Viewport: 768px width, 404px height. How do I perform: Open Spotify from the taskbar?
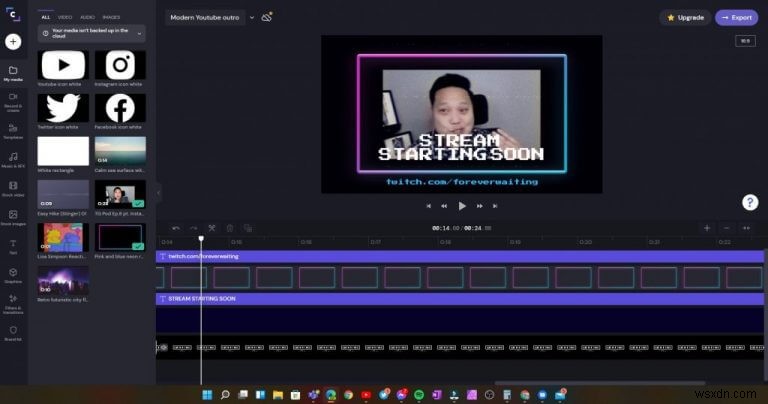pos(419,395)
